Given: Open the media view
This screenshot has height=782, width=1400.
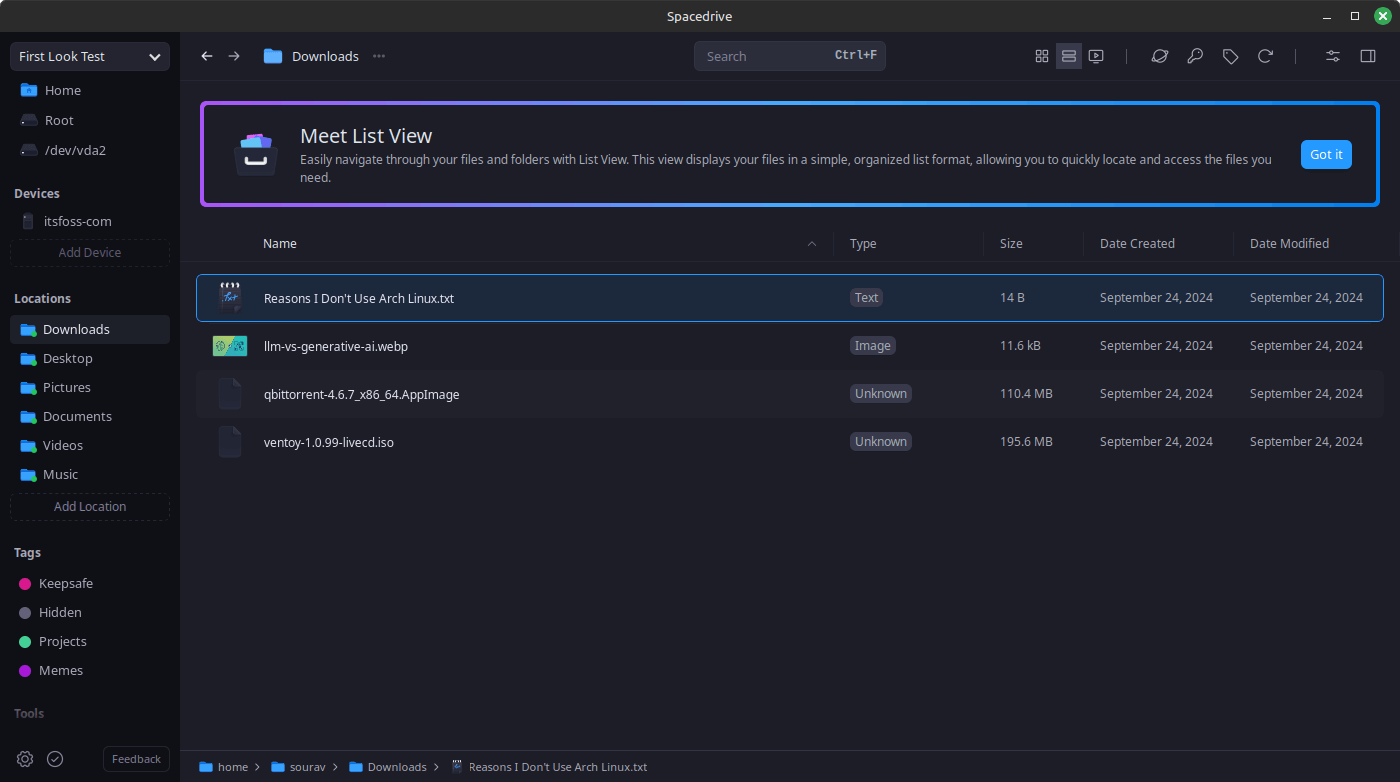Looking at the screenshot, I should (1096, 56).
